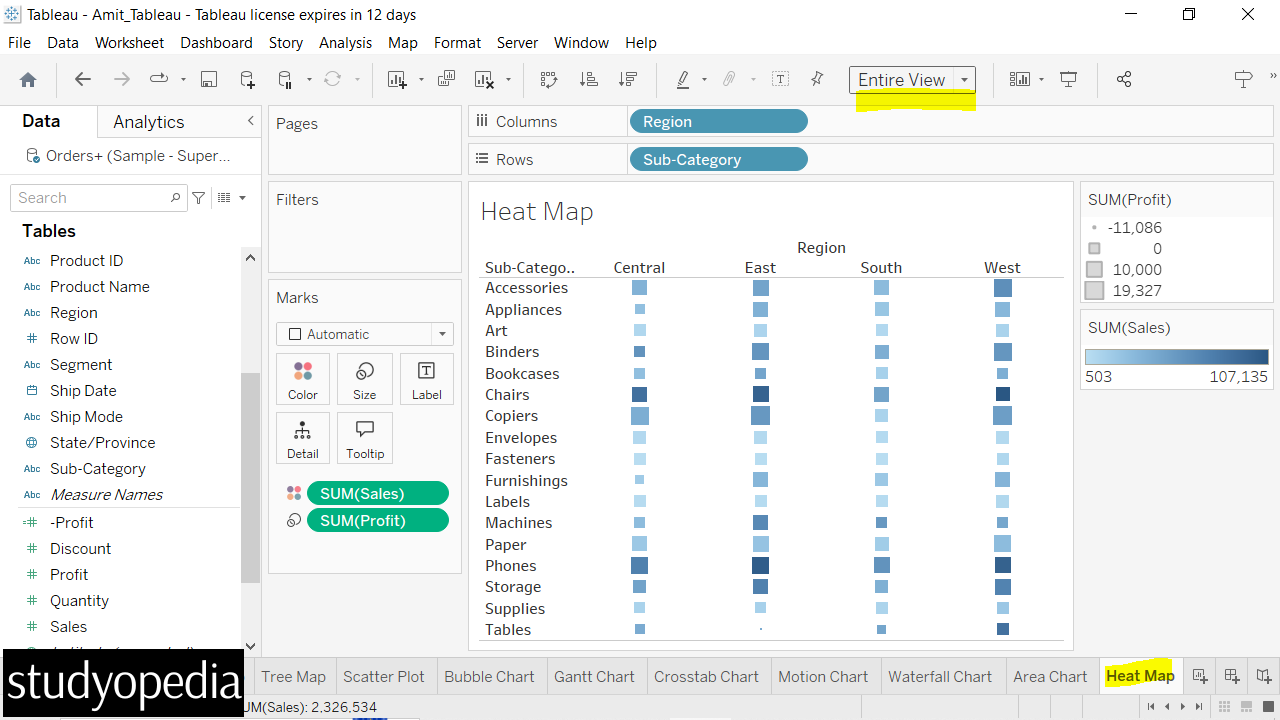Click the Tableau start page home icon
1280x720 pixels.
point(28,80)
